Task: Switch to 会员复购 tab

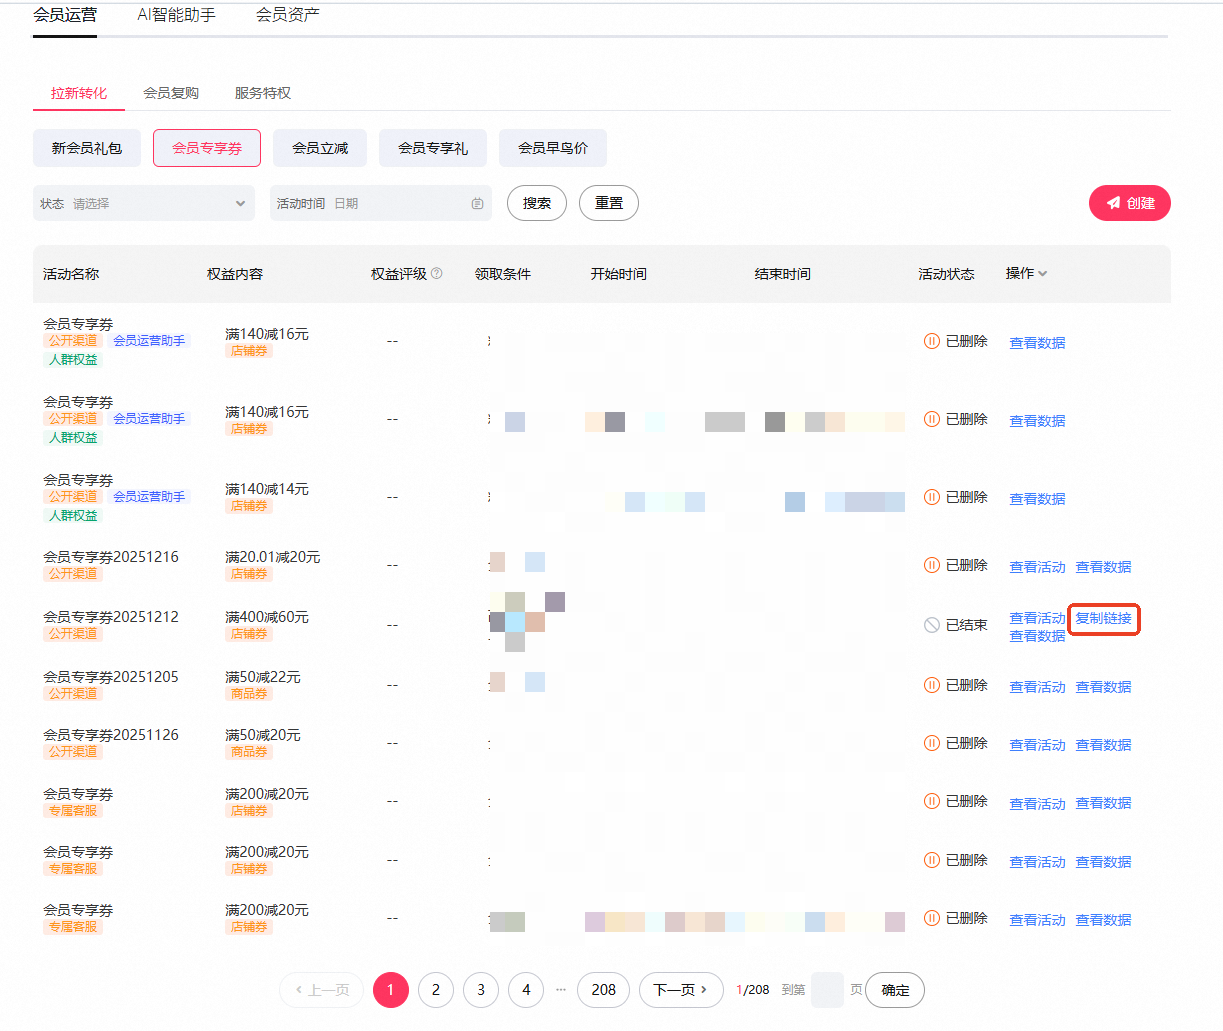Action: point(171,93)
